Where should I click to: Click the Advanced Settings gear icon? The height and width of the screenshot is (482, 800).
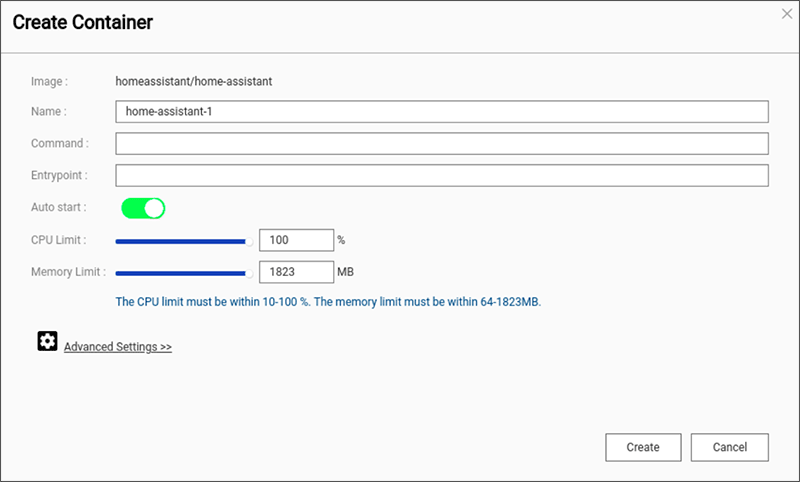(47, 341)
